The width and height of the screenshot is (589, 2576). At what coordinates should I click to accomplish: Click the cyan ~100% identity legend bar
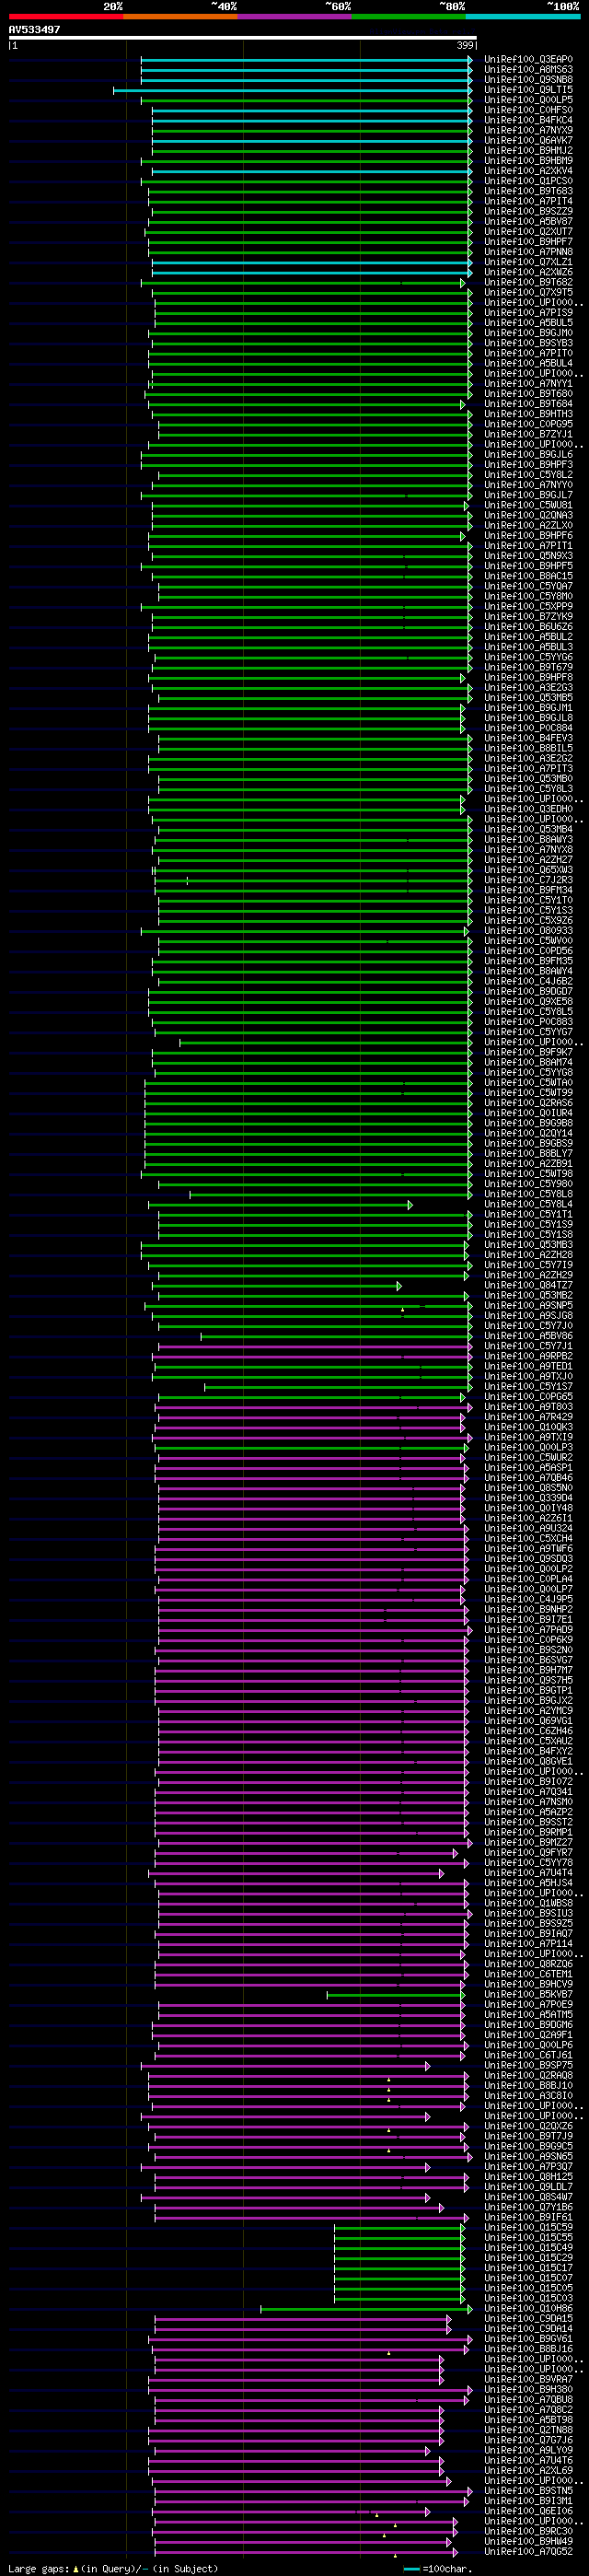pos(523,16)
